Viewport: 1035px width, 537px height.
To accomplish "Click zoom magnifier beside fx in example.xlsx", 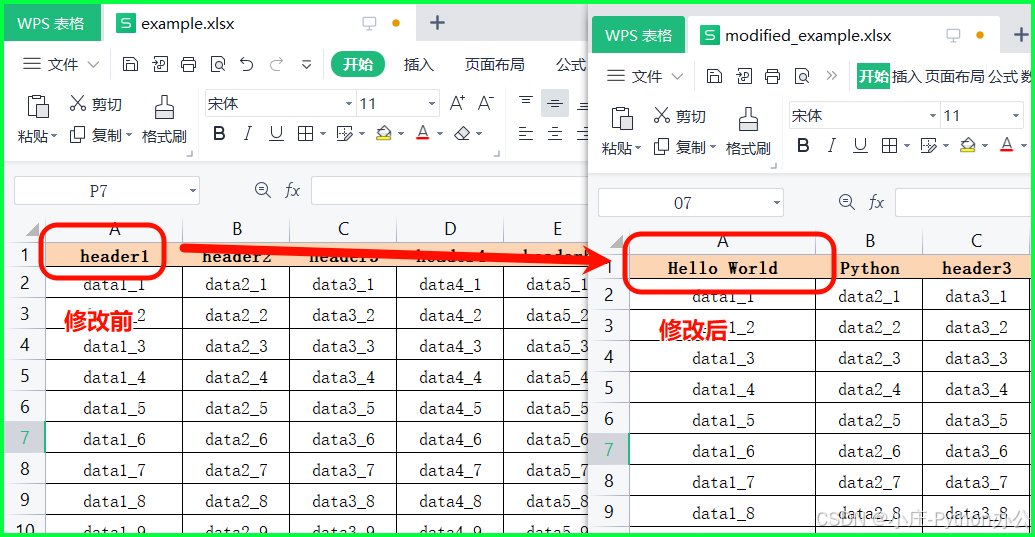I will tap(263, 191).
